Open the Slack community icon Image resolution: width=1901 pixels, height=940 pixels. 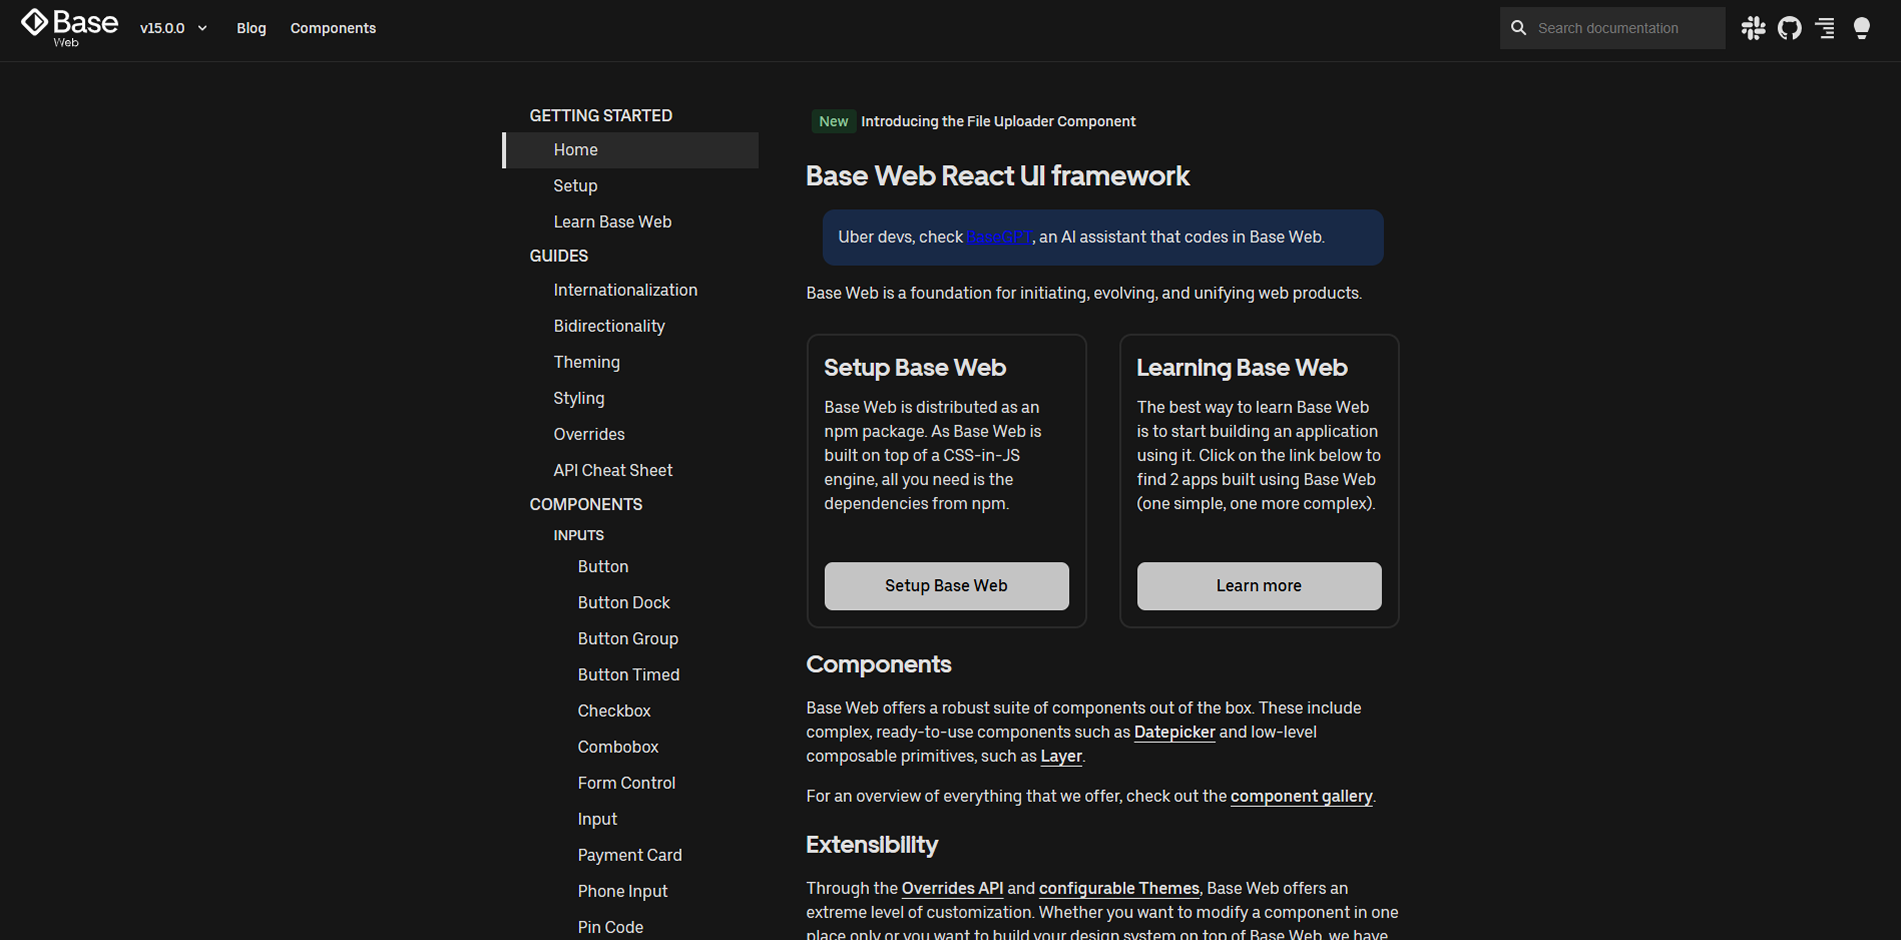point(1753,28)
